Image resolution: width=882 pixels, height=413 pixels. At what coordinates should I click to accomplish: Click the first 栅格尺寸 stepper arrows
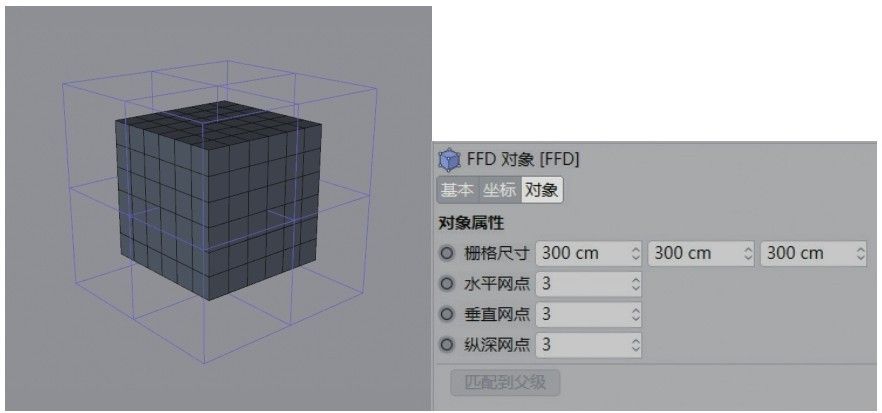pos(636,254)
